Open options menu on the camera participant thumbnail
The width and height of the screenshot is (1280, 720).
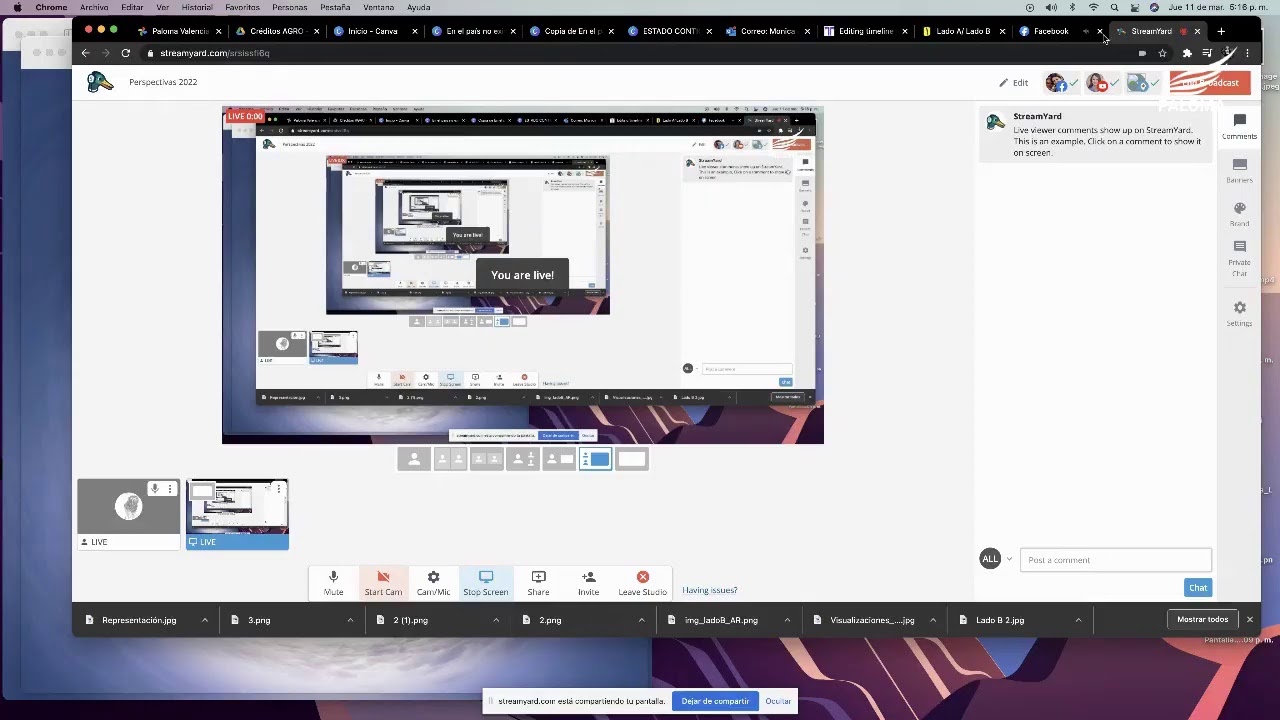tap(170, 489)
